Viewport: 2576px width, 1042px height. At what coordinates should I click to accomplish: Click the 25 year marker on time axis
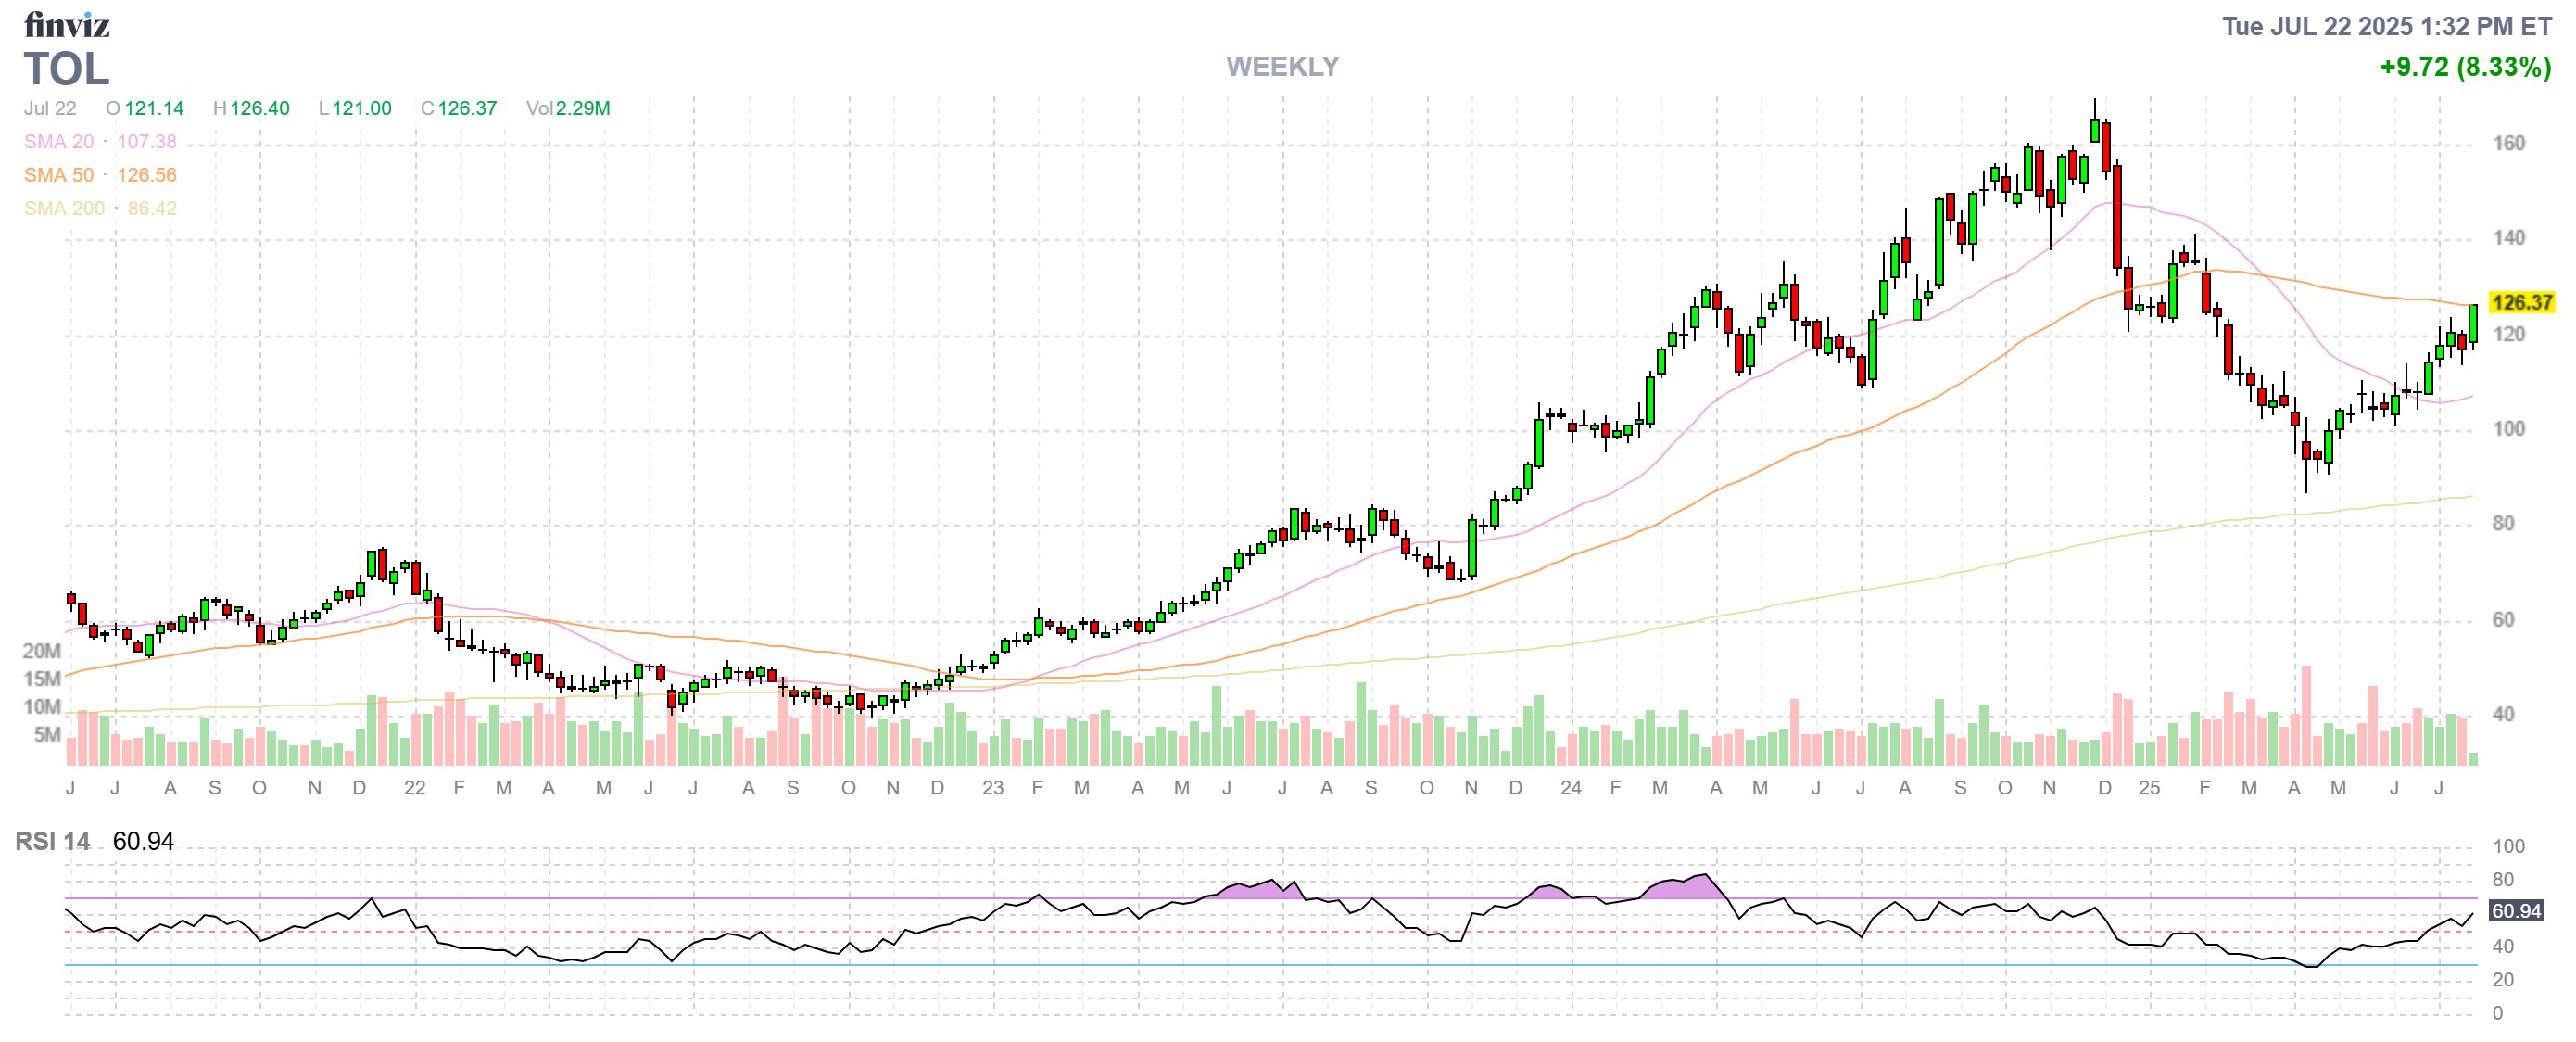tap(2149, 788)
